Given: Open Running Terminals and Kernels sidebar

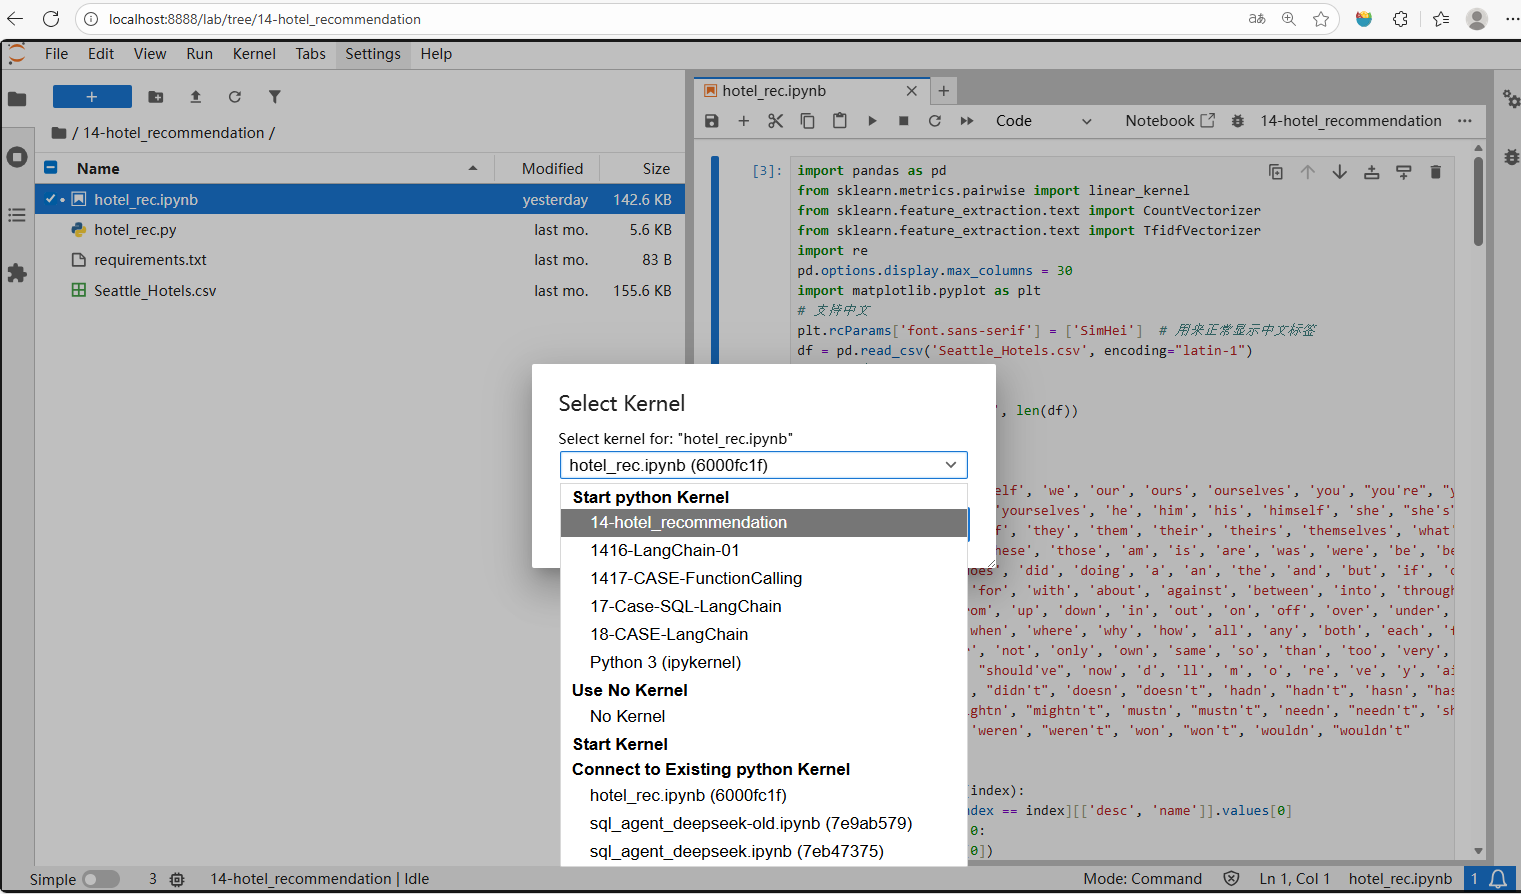Looking at the screenshot, I should pos(17,157).
